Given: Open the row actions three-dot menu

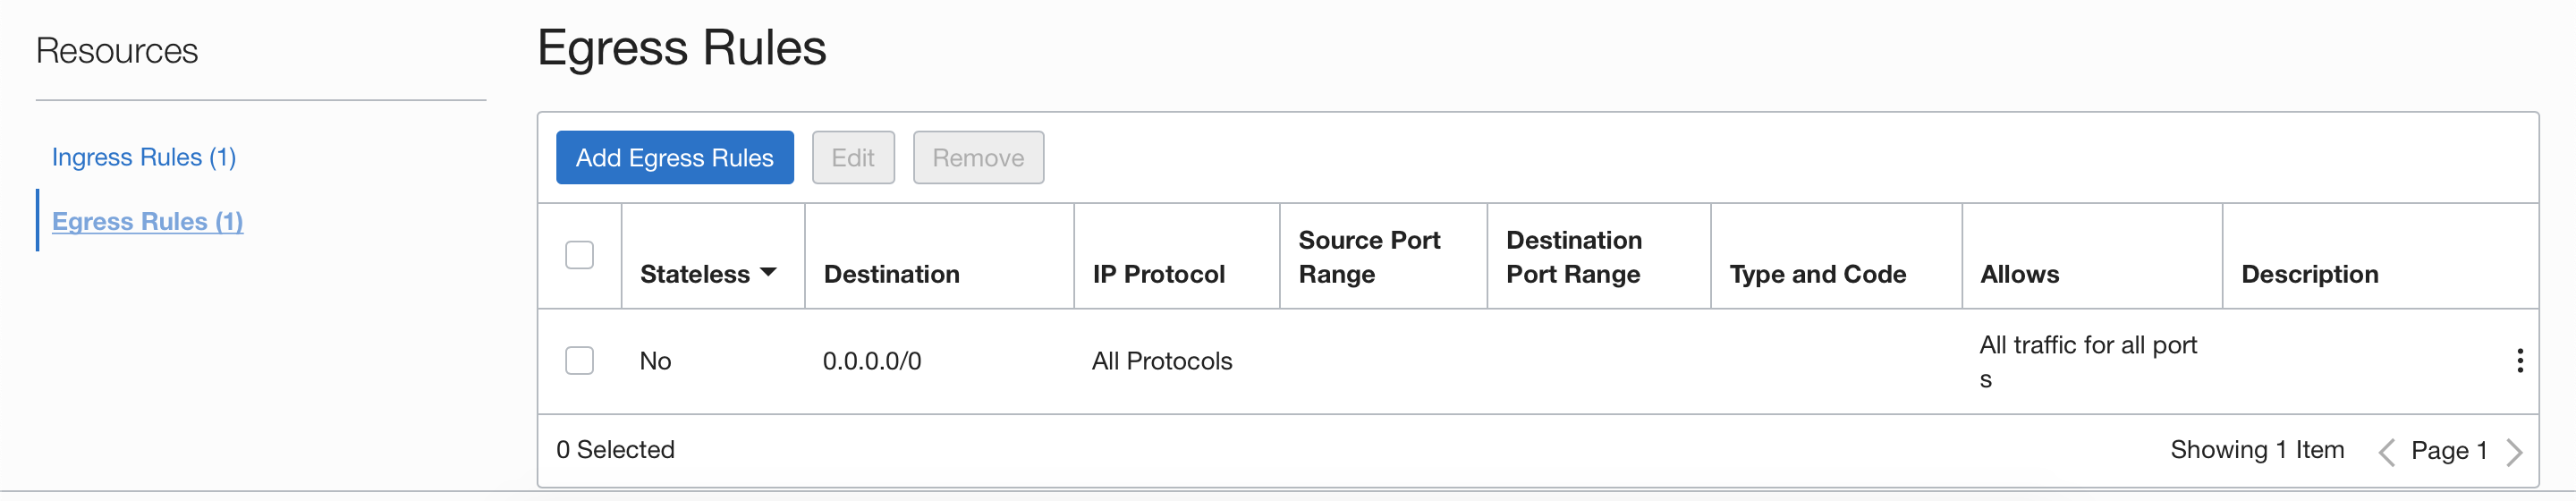Looking at the screenshot, I should tap(2519, 361).
